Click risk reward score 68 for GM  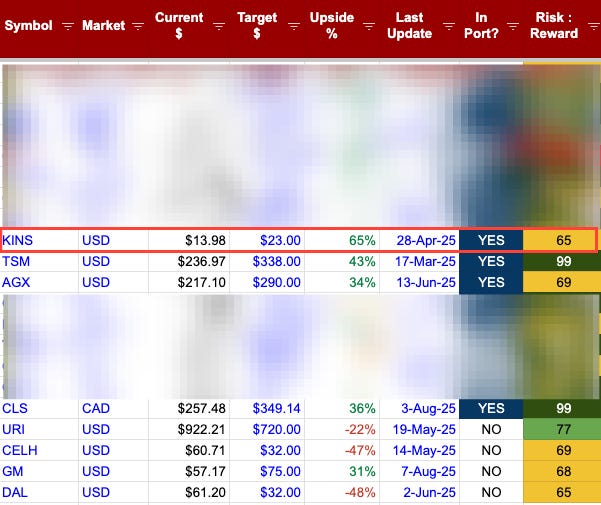point(562,471)
